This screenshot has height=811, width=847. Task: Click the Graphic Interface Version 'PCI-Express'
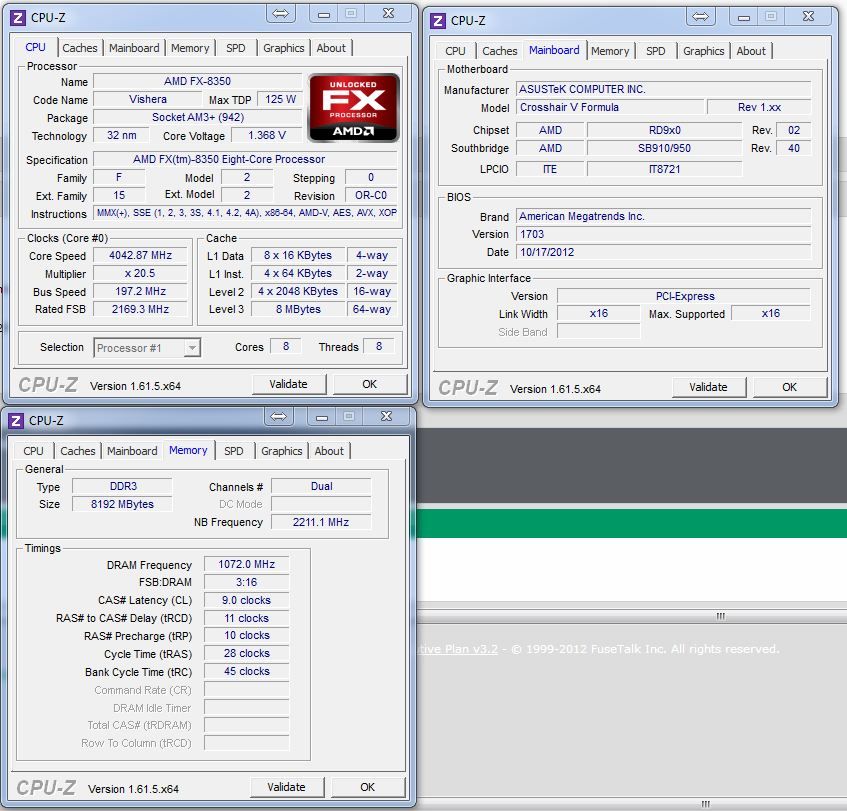[684, 296]
